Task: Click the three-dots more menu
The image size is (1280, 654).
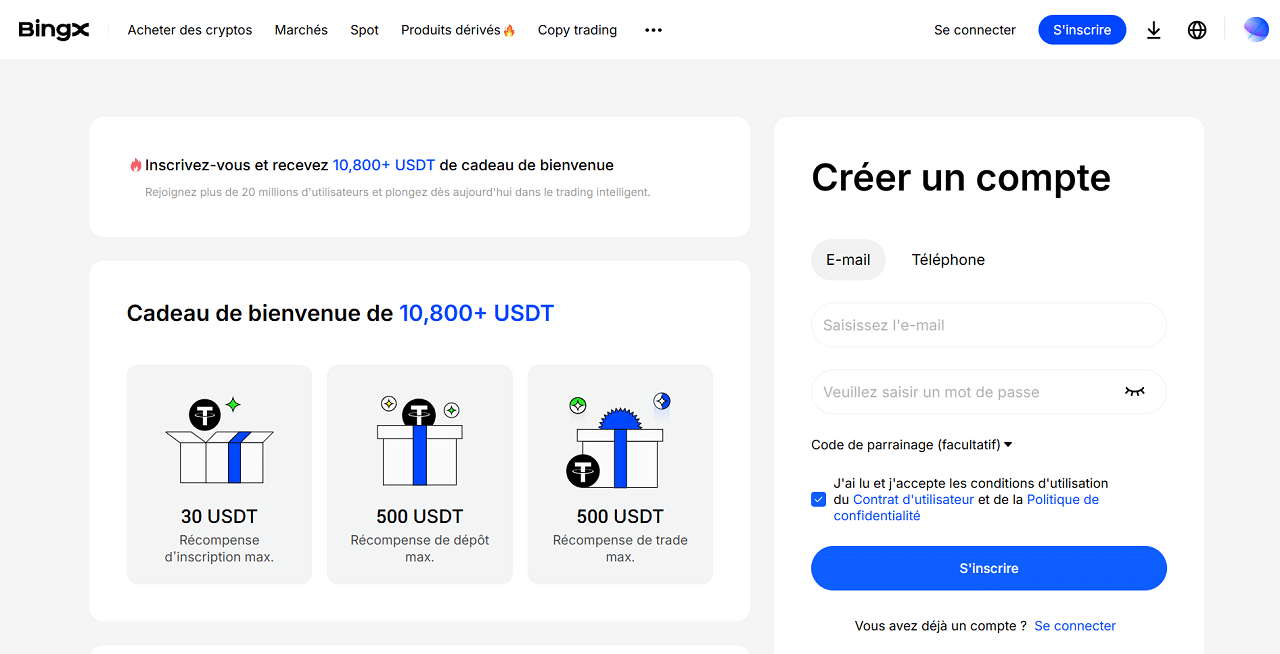Action: click(653, 30)
